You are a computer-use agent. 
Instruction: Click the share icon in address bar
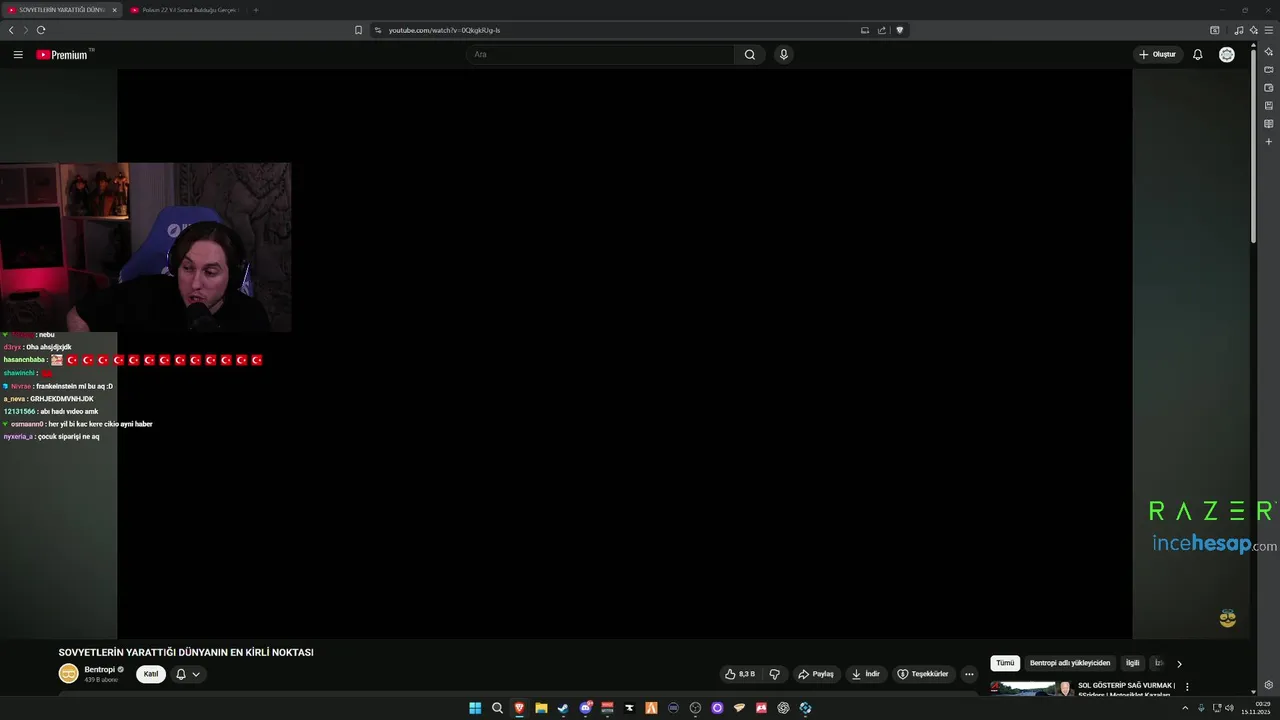882,30
